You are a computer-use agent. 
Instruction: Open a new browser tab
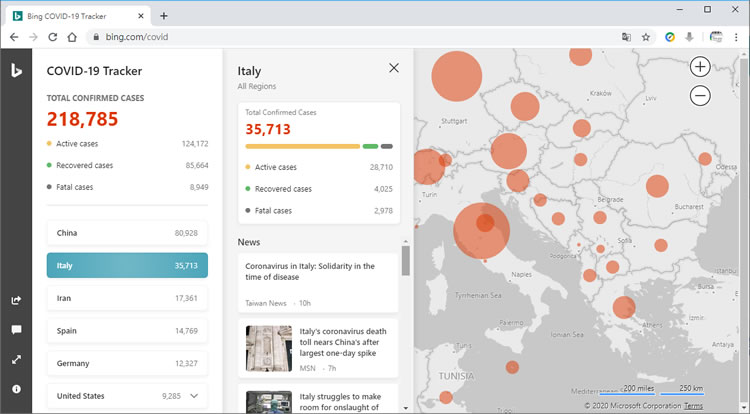(164, 16)
